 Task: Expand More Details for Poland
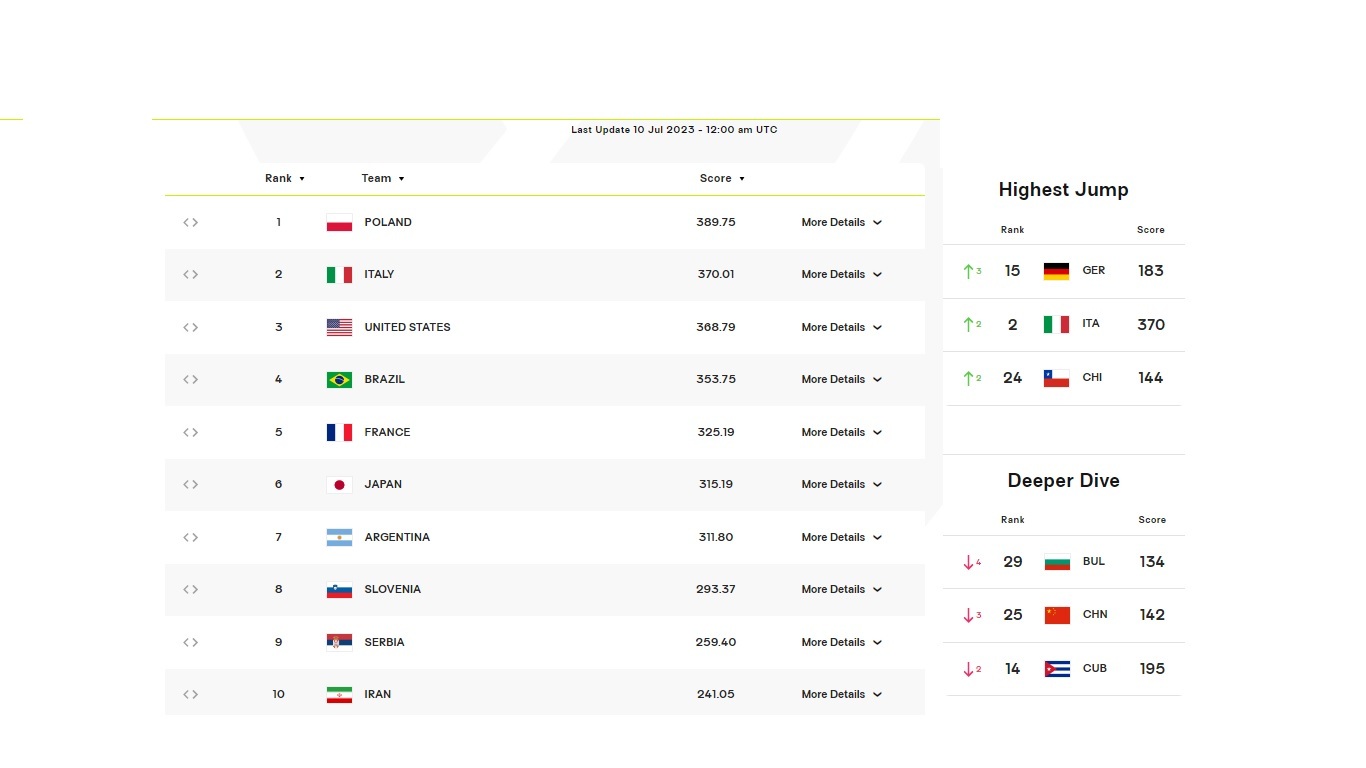click(x=841, y=223)
